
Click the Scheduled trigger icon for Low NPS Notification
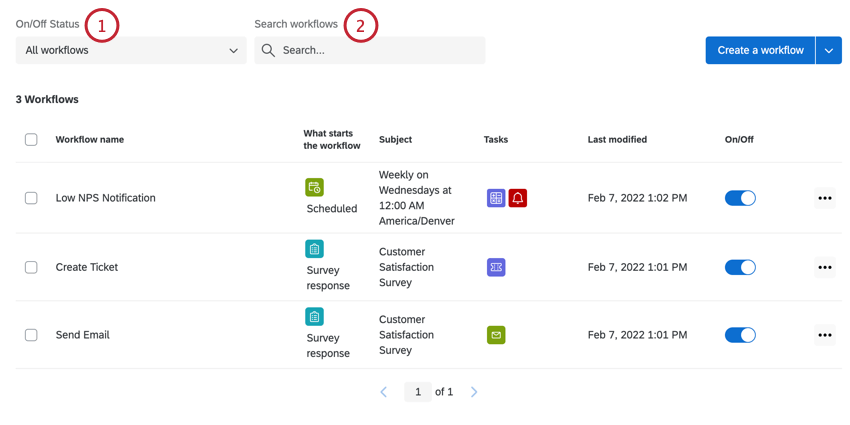click(314, 187)
